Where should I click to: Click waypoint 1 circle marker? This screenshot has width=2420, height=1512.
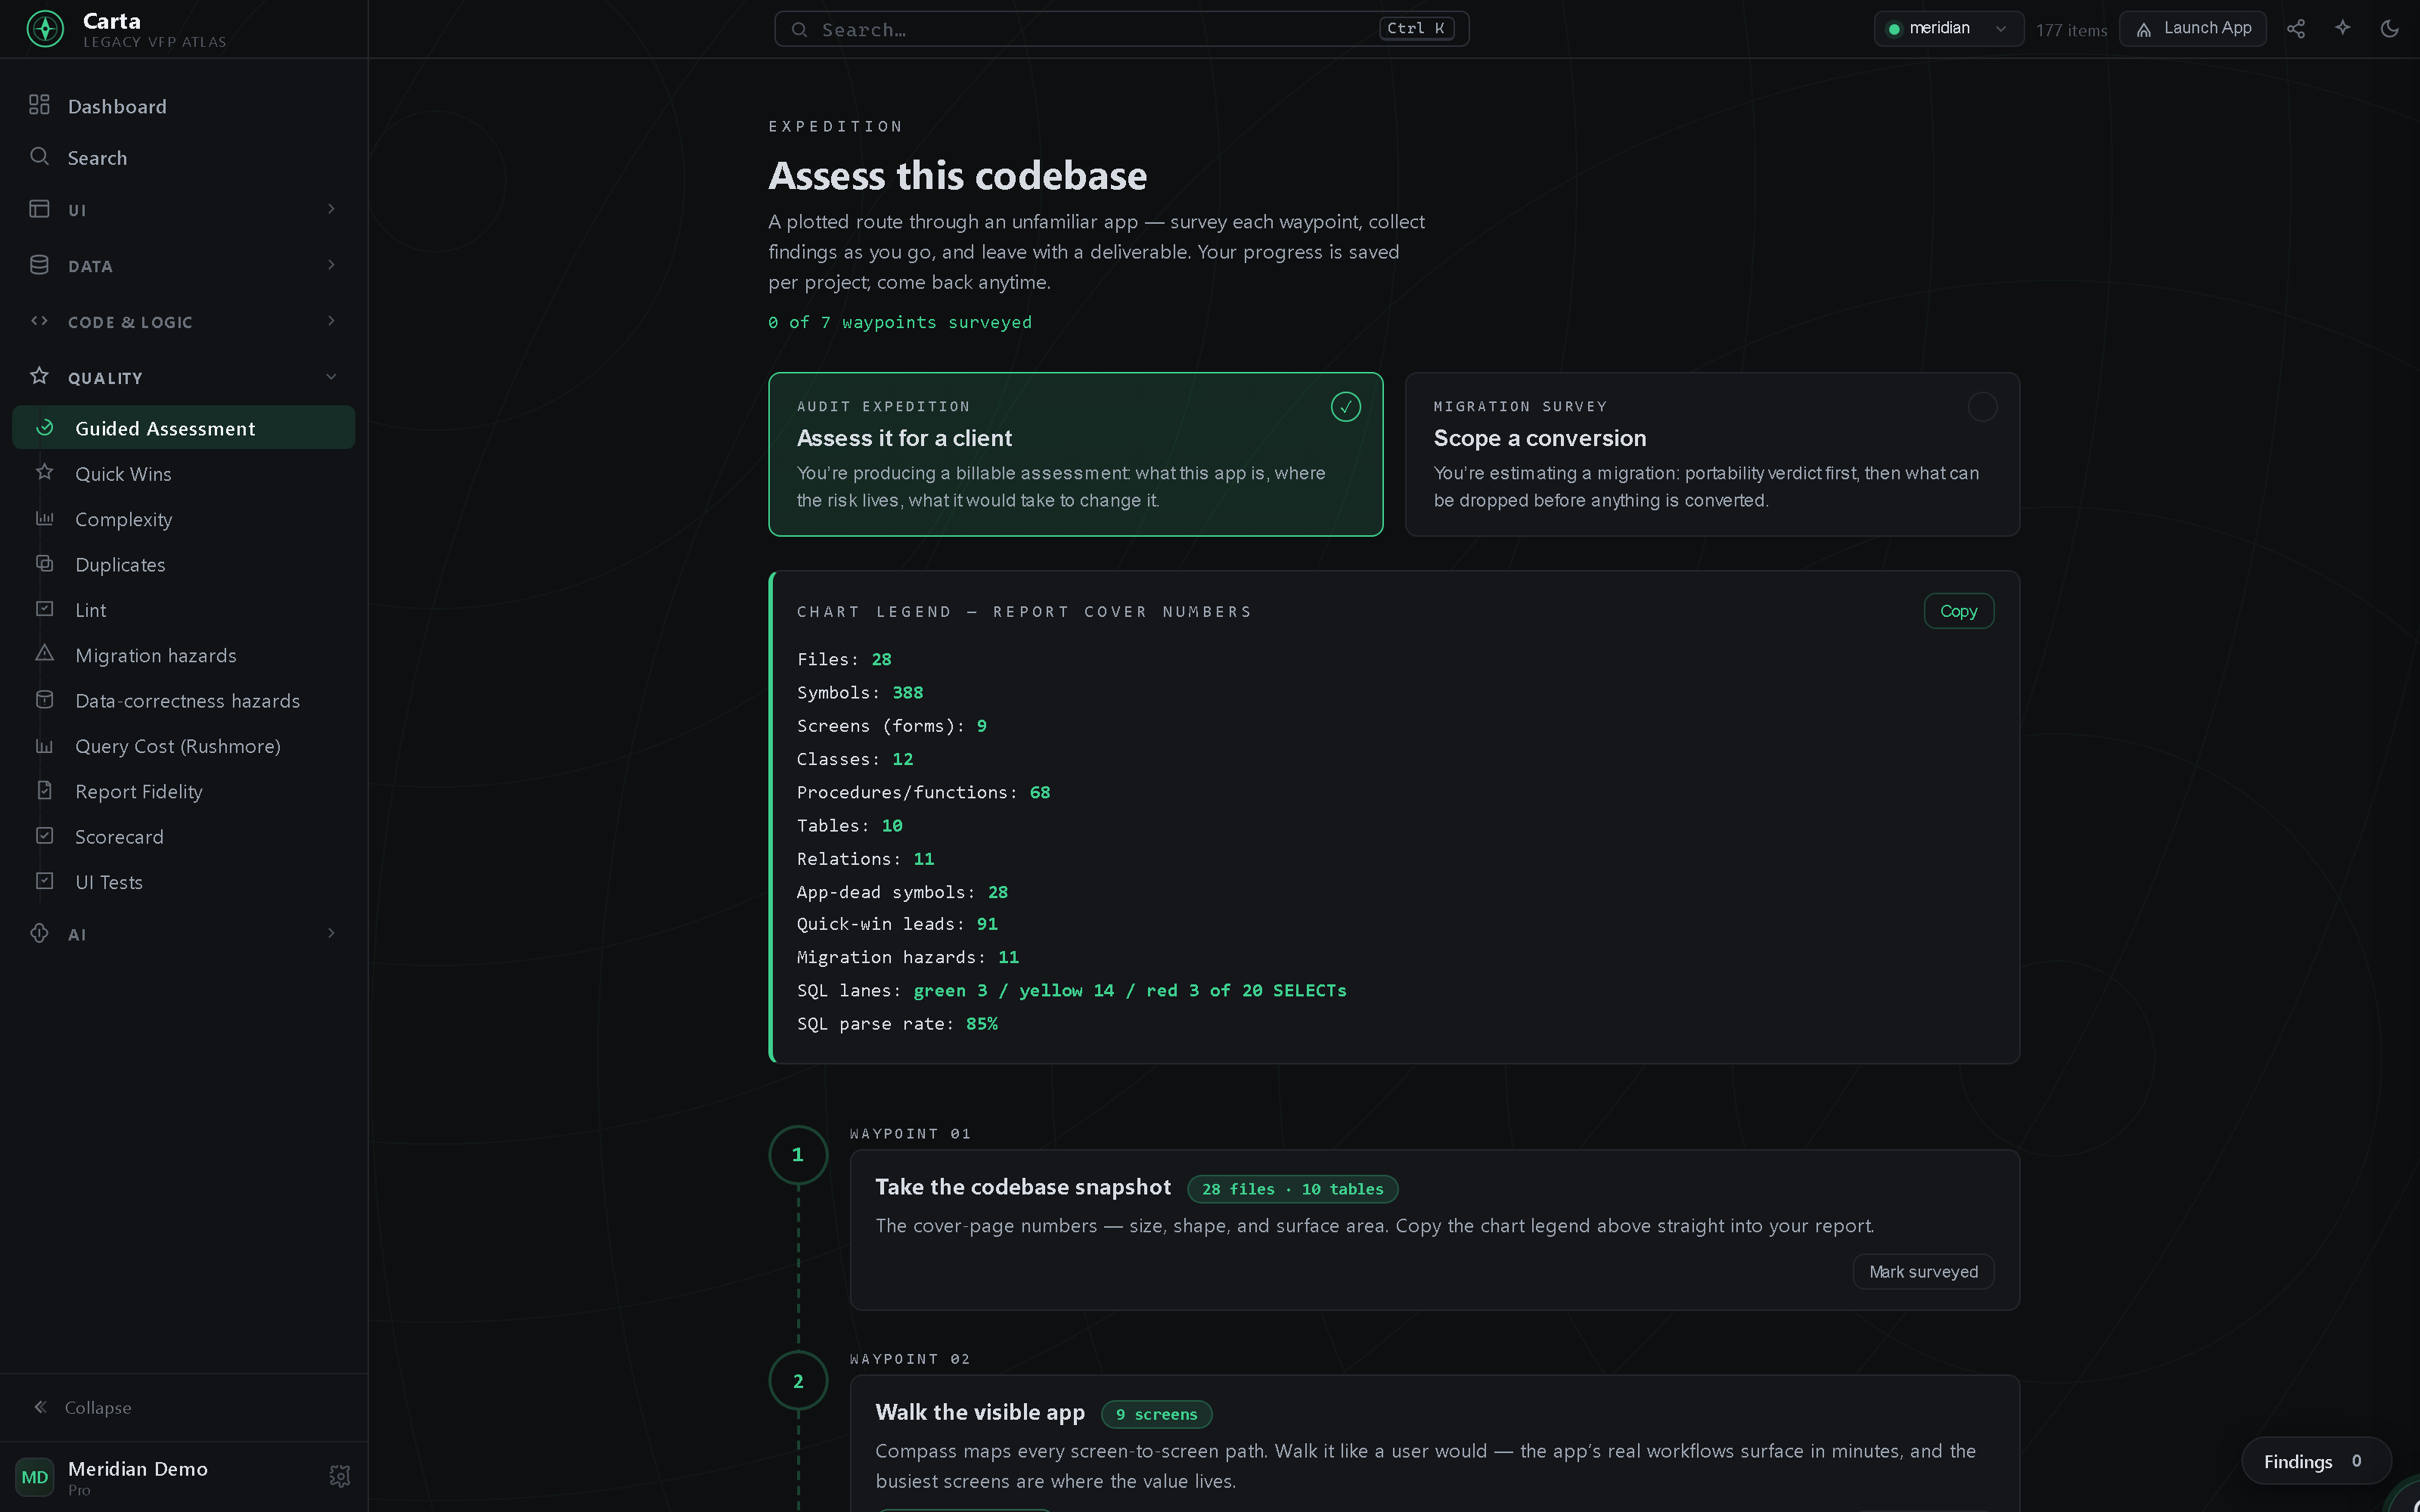coord(798,1155)
